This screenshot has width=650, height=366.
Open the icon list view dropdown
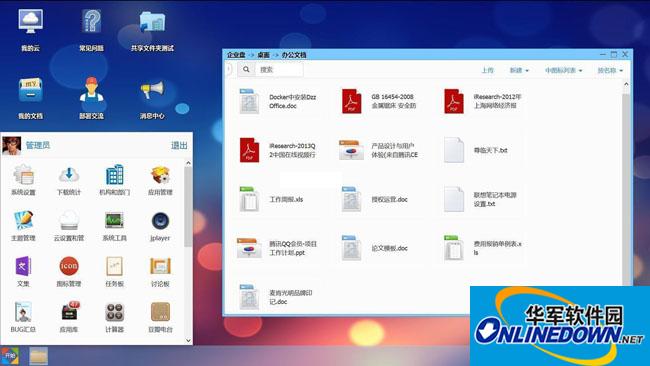pyautogui.click(x=563, y=70)
